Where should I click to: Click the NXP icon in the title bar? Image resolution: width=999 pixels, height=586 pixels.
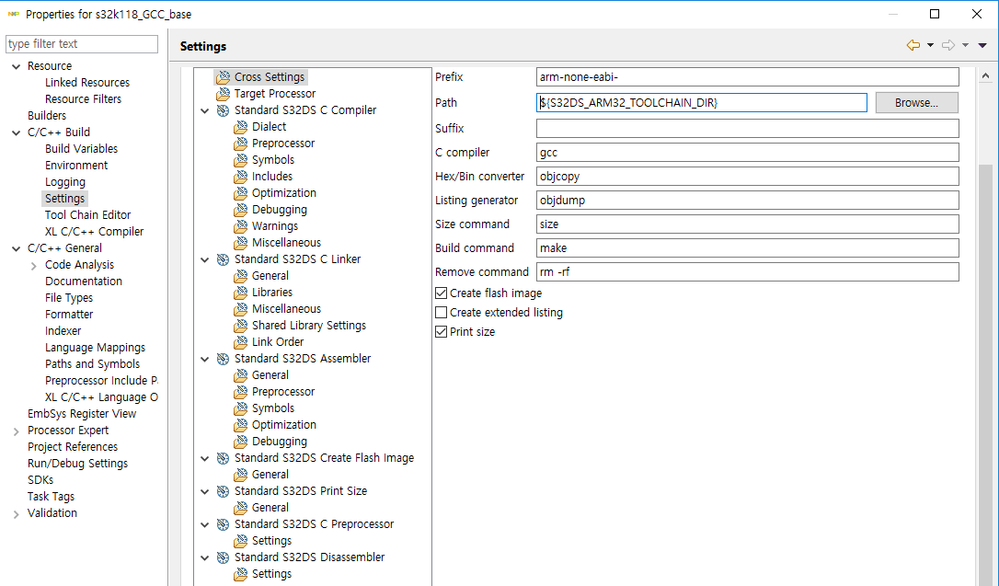click(x=13, y=14)
